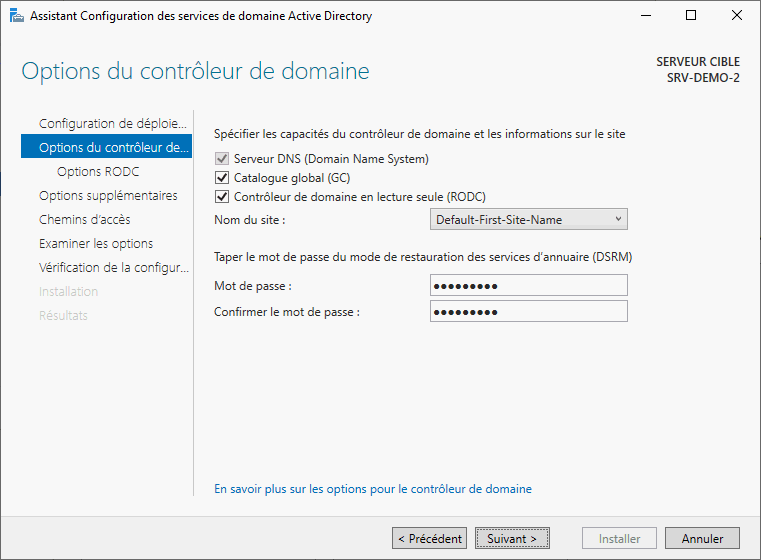This screenshot has height=560, width=761.
Task: Open link about domain controller options
Action: tap(373, 489)
